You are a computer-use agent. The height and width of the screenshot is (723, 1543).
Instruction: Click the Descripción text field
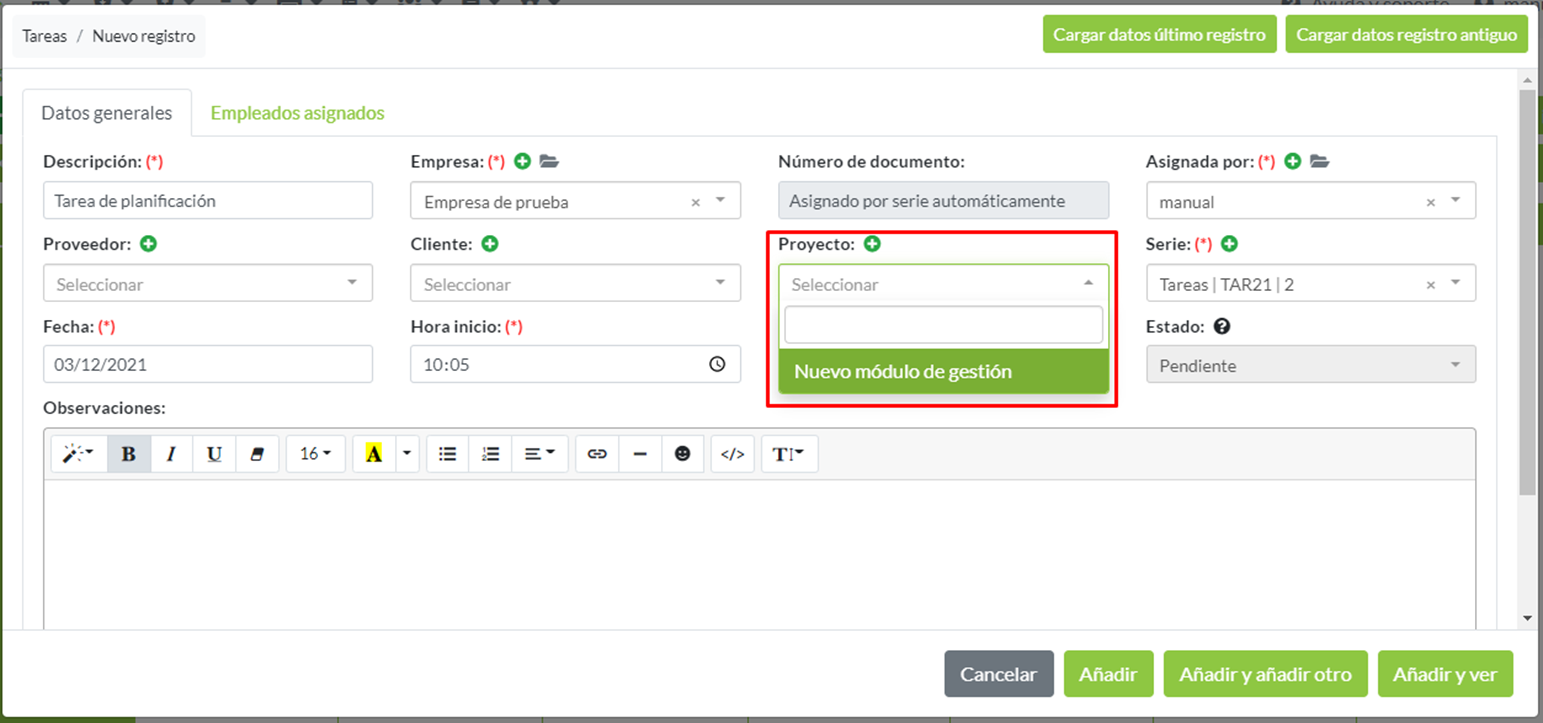208,201
